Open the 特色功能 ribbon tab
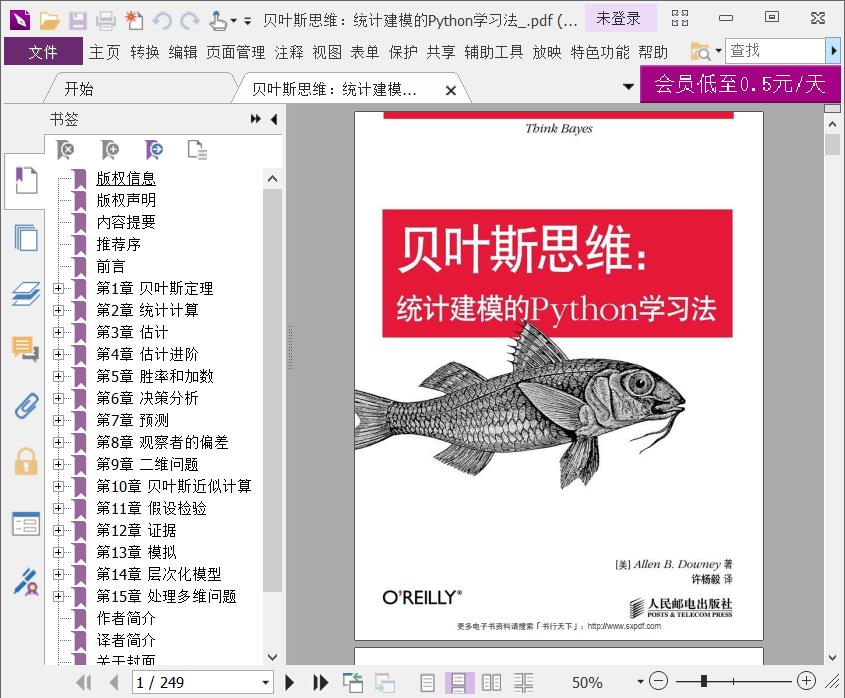 click(600, 52)
